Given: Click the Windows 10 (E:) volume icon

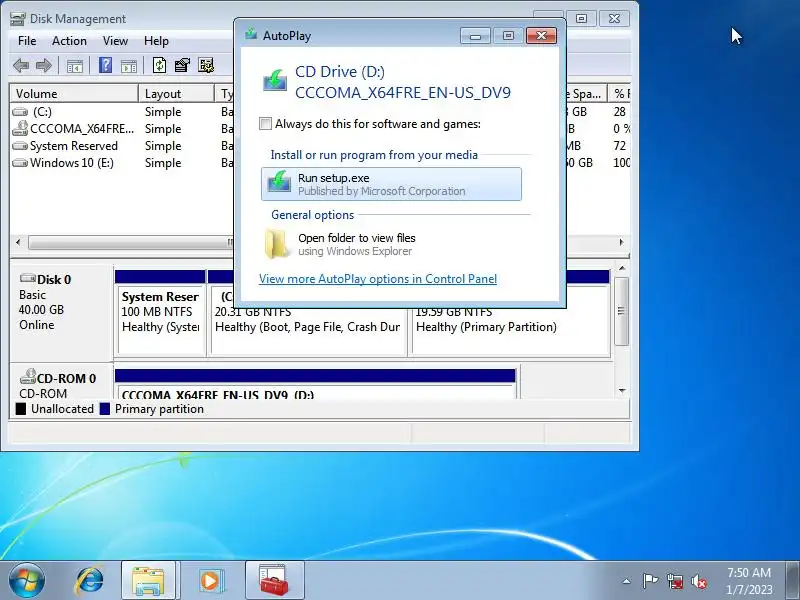Looking at the screenshot, I should [20, 163].
